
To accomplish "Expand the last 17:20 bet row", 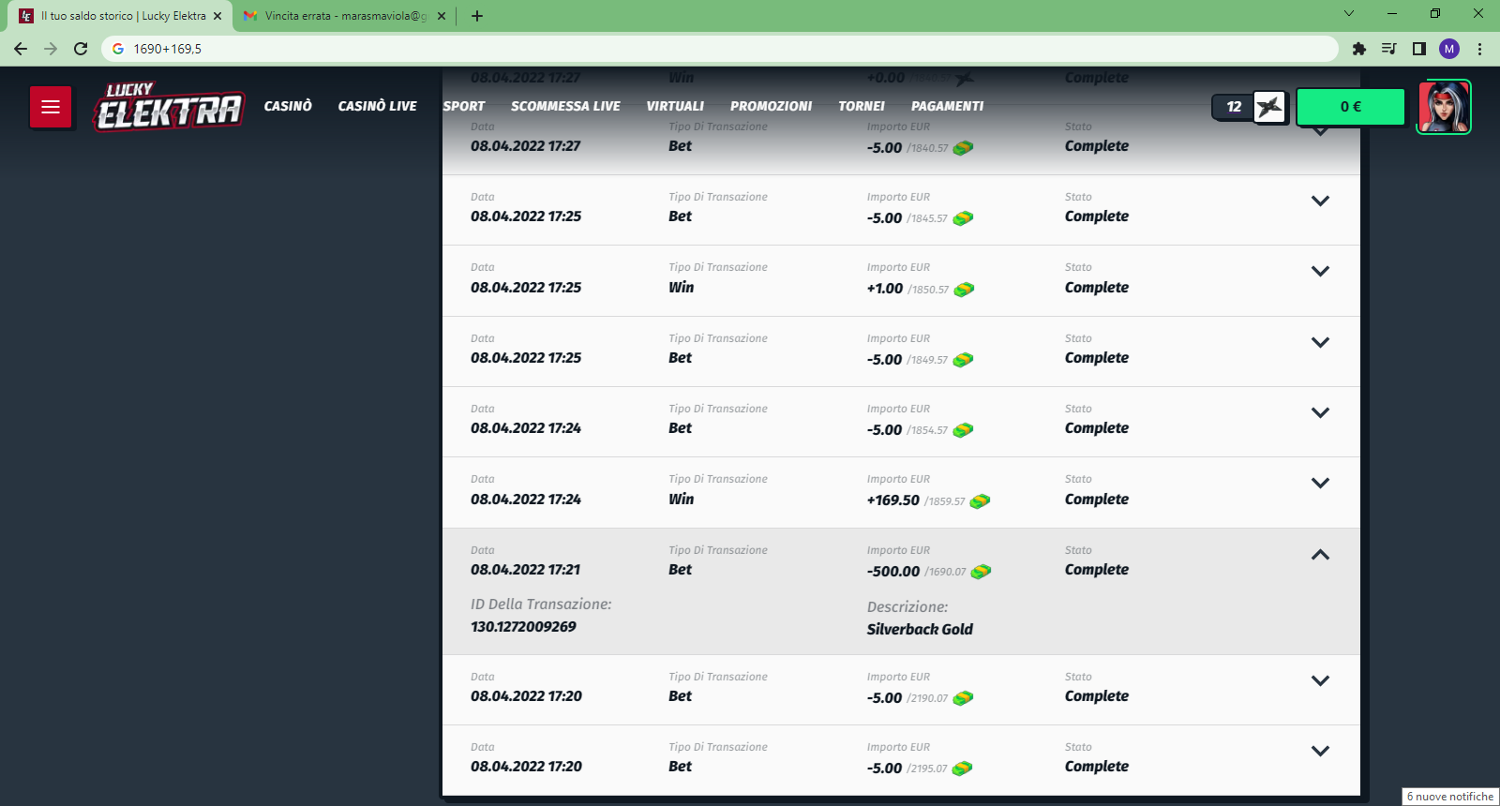I will [1320, 751].
